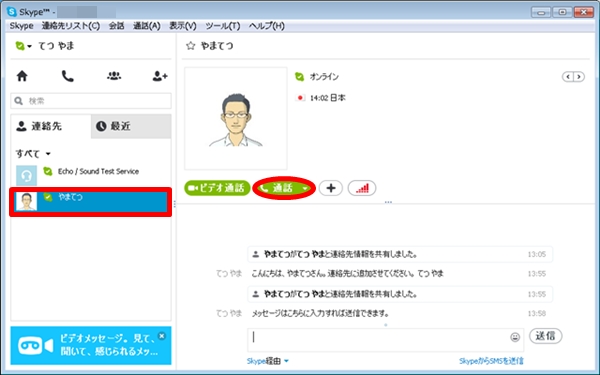Click the large profile picture of やまてつ
This screenshot has width=600, height=375.
click(x=236, y=119)
